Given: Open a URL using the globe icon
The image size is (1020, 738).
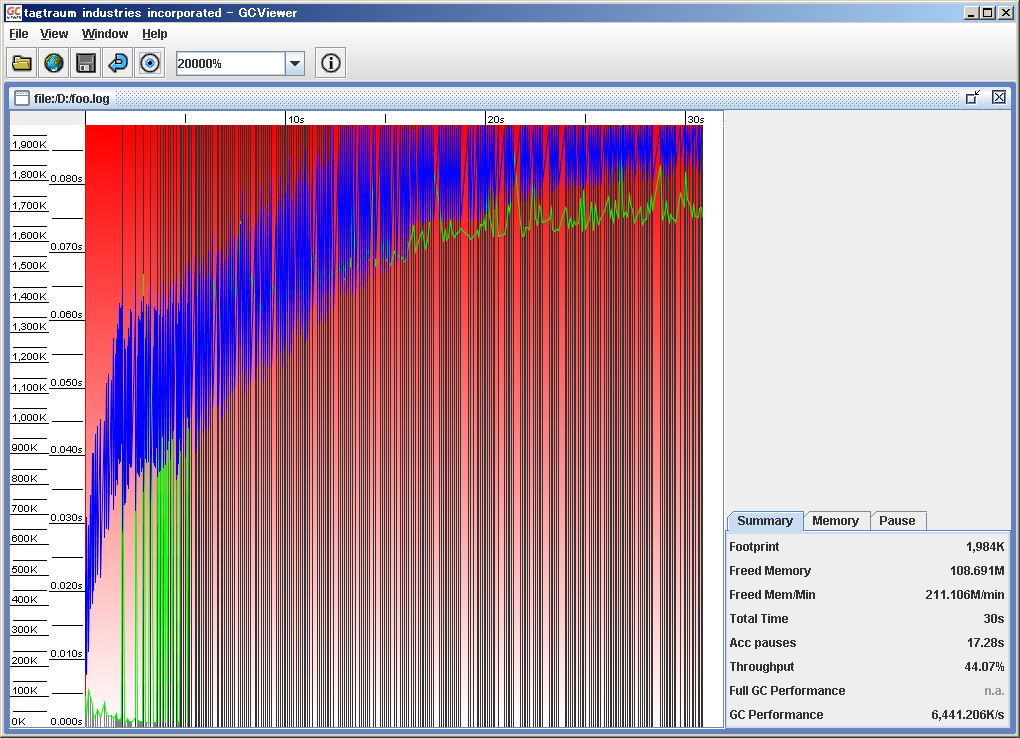Looking at the screenshot, I should click(x=54, y=63).
